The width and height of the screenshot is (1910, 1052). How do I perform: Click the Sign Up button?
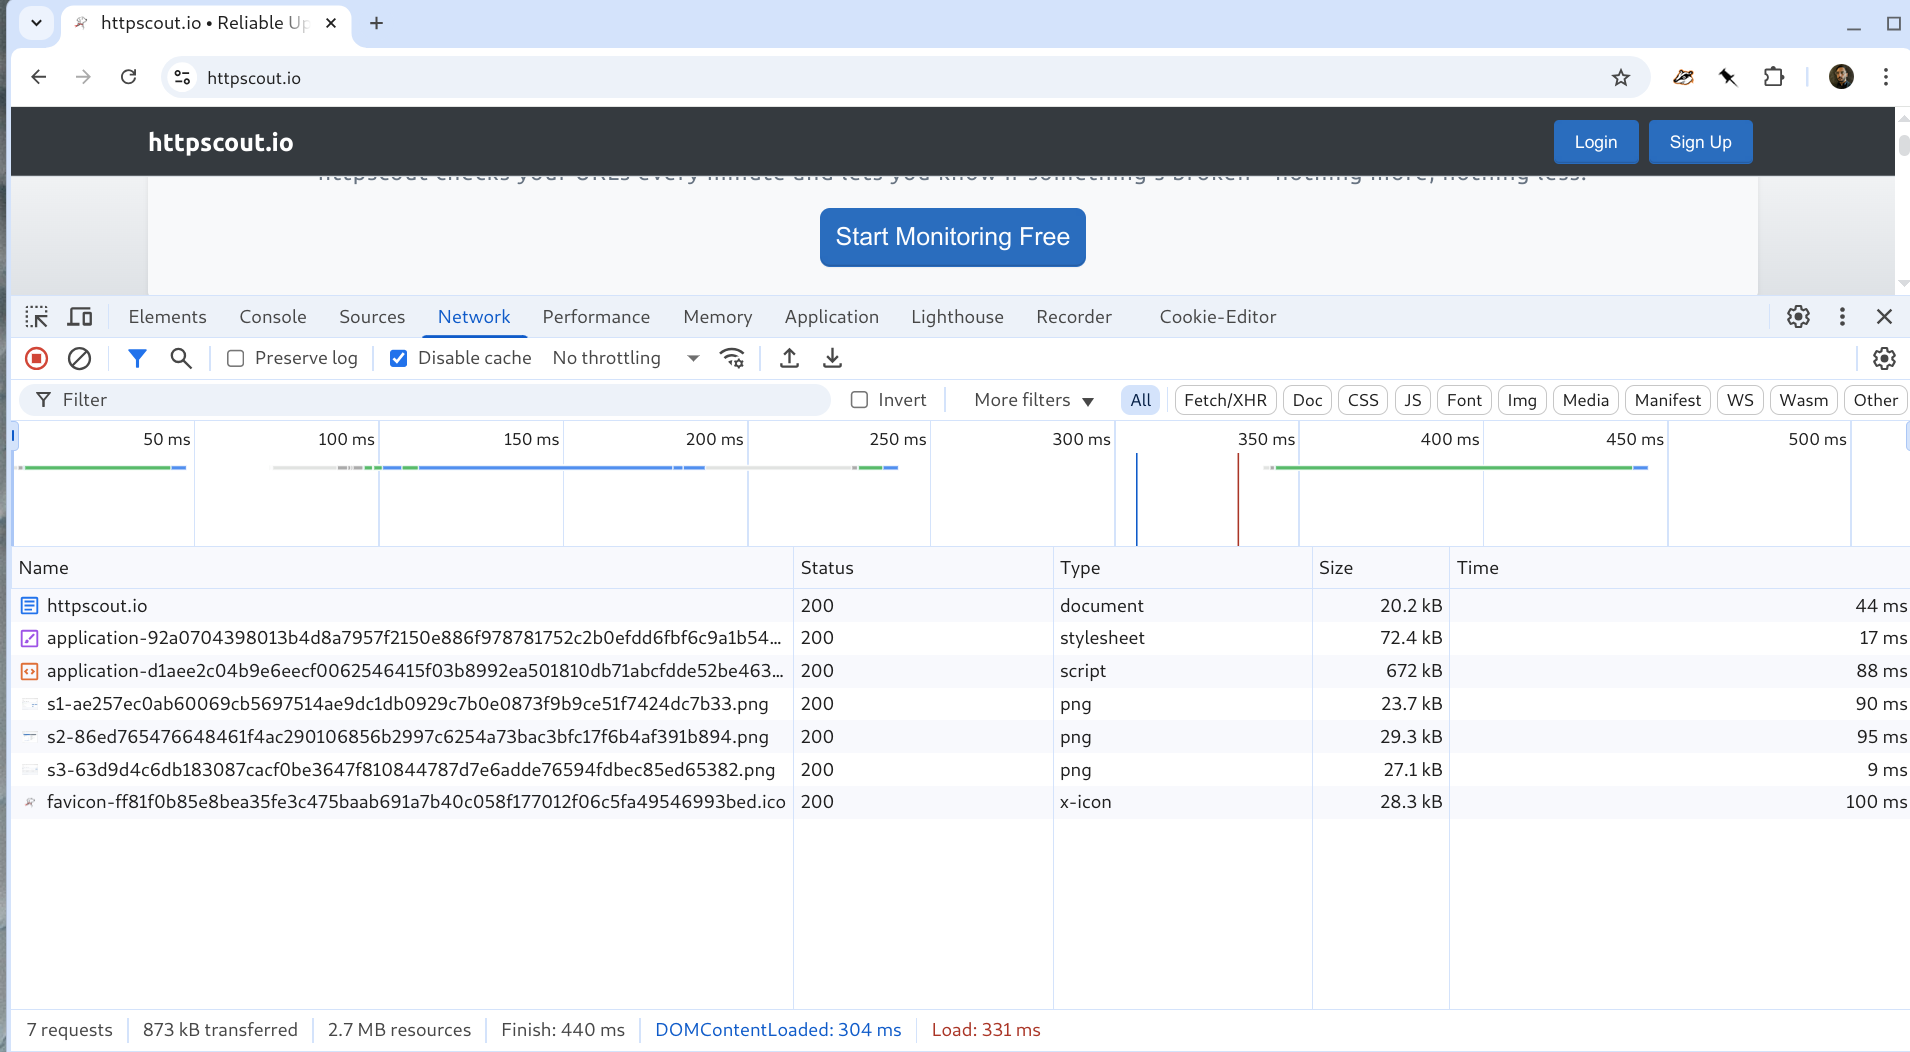click(x=1700, y=142)
